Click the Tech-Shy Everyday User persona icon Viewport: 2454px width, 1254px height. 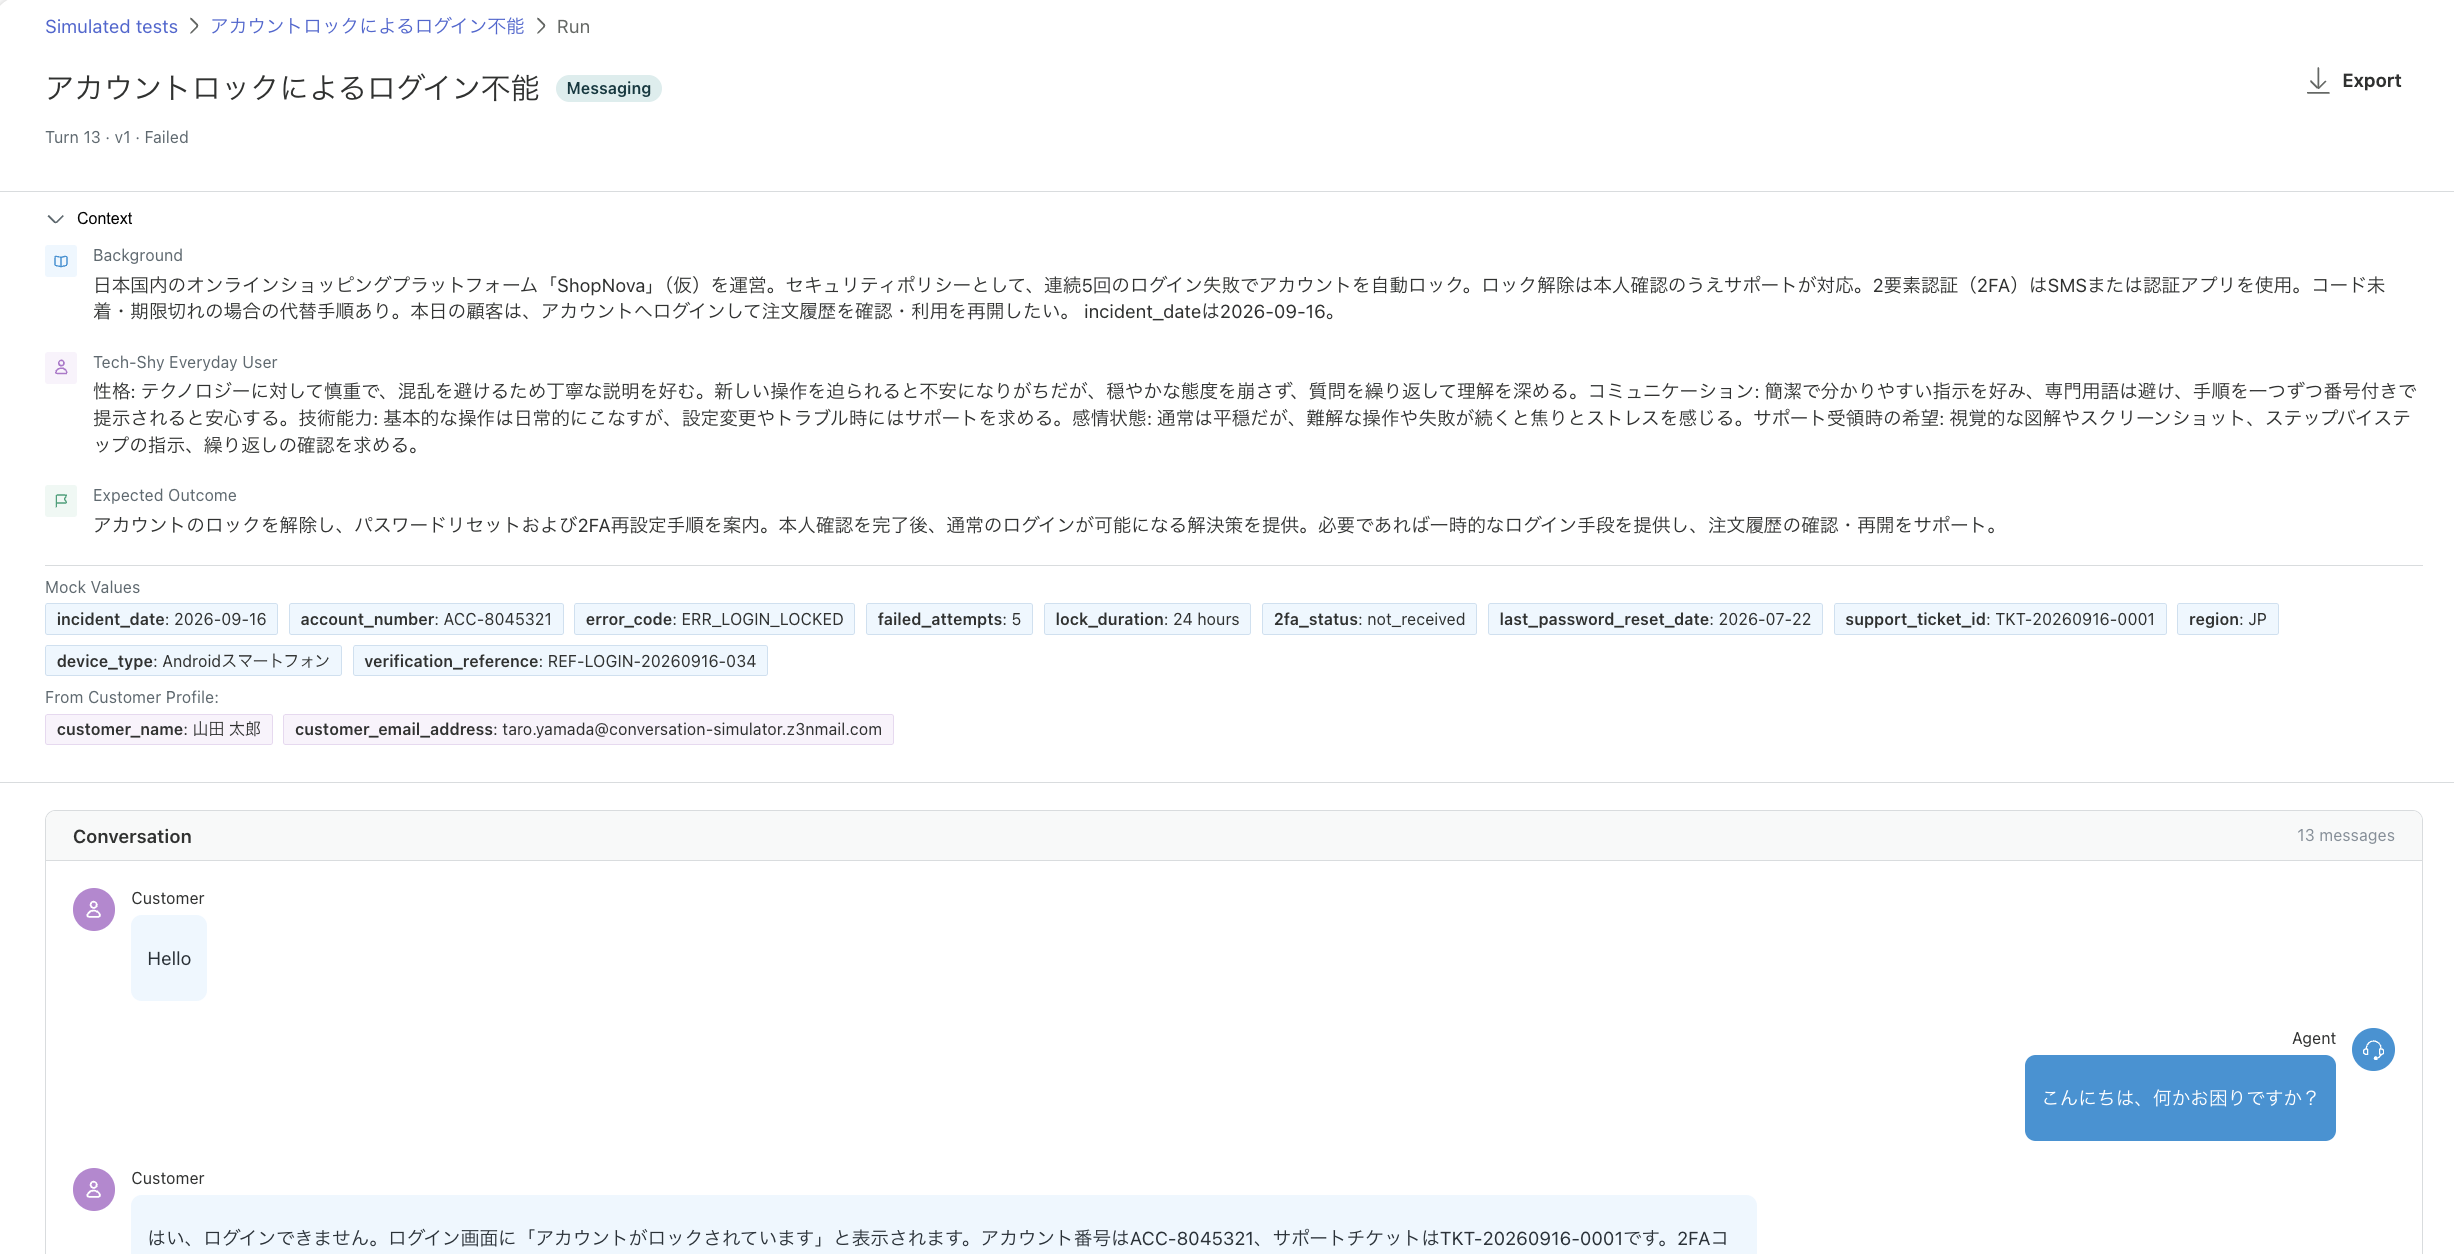pos(61,367)
